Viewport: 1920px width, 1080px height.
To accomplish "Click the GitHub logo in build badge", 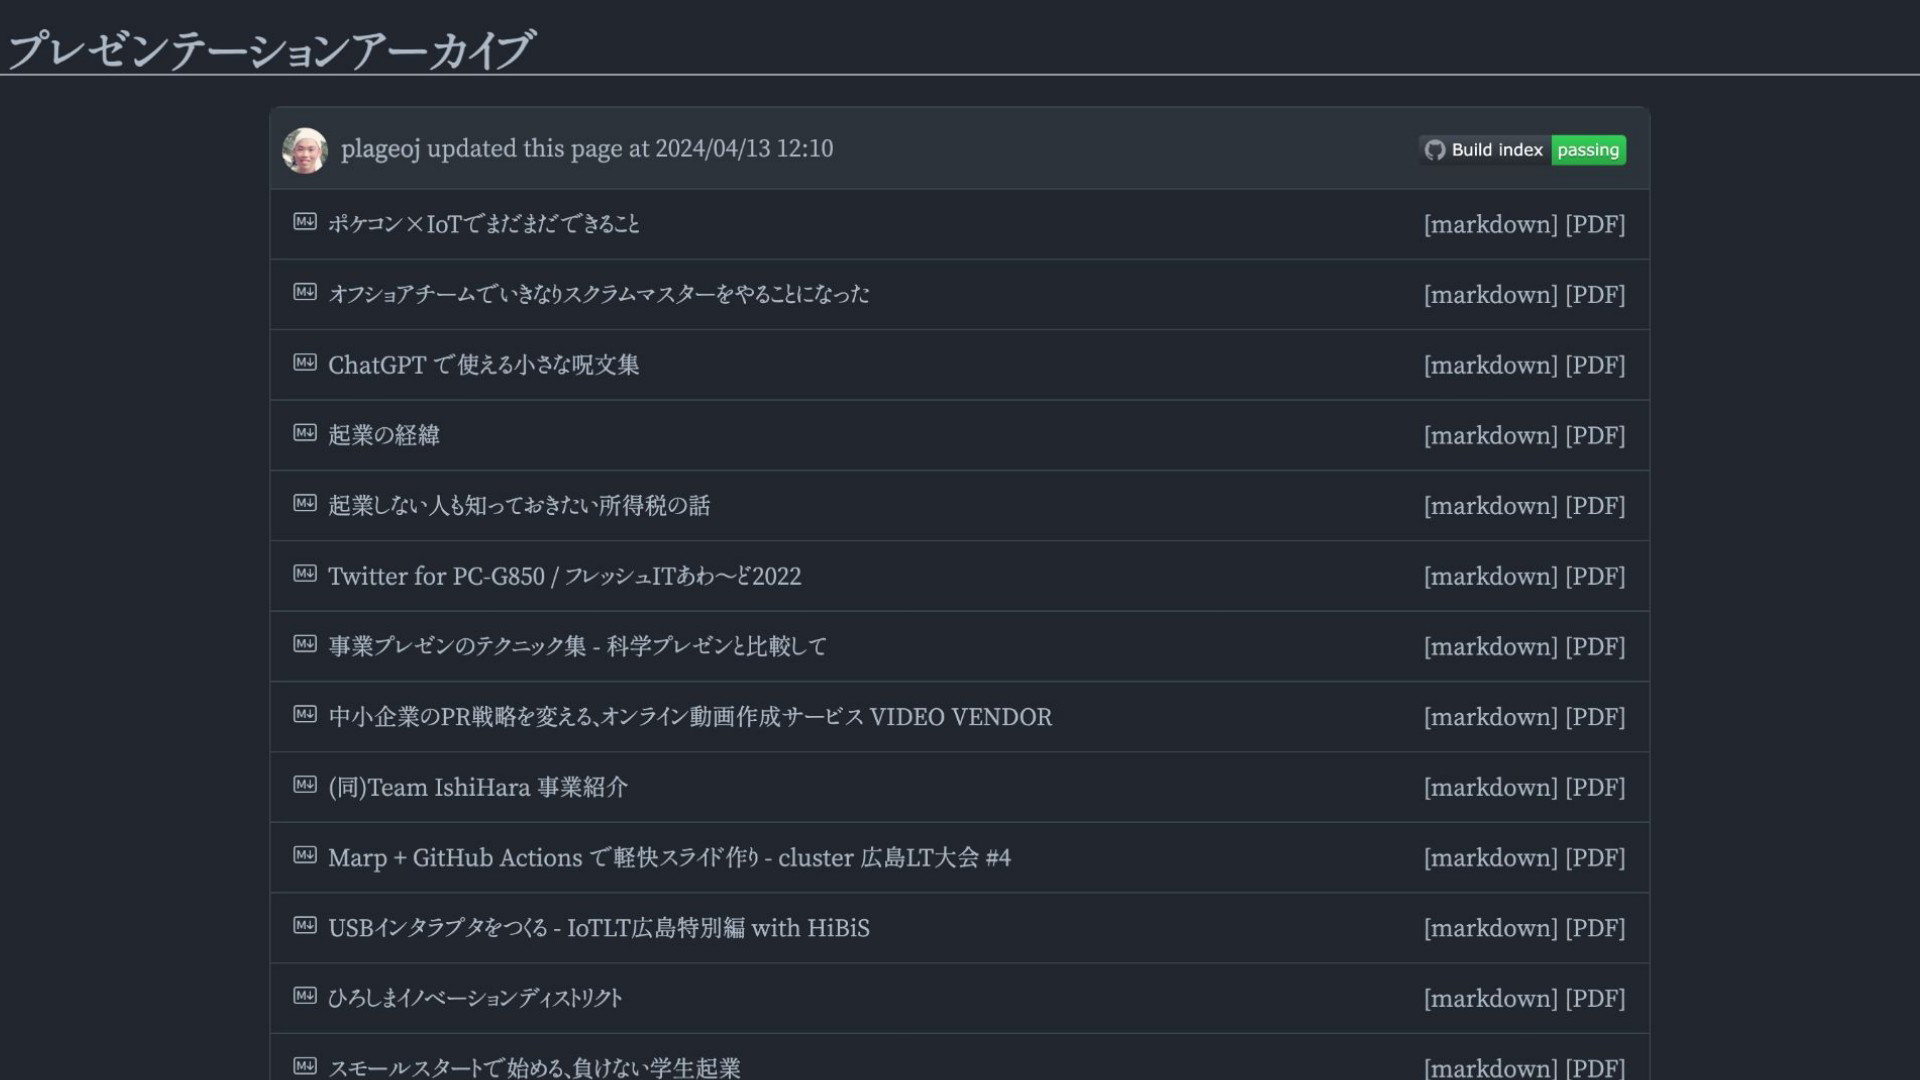I will (x=1435, y=150).
